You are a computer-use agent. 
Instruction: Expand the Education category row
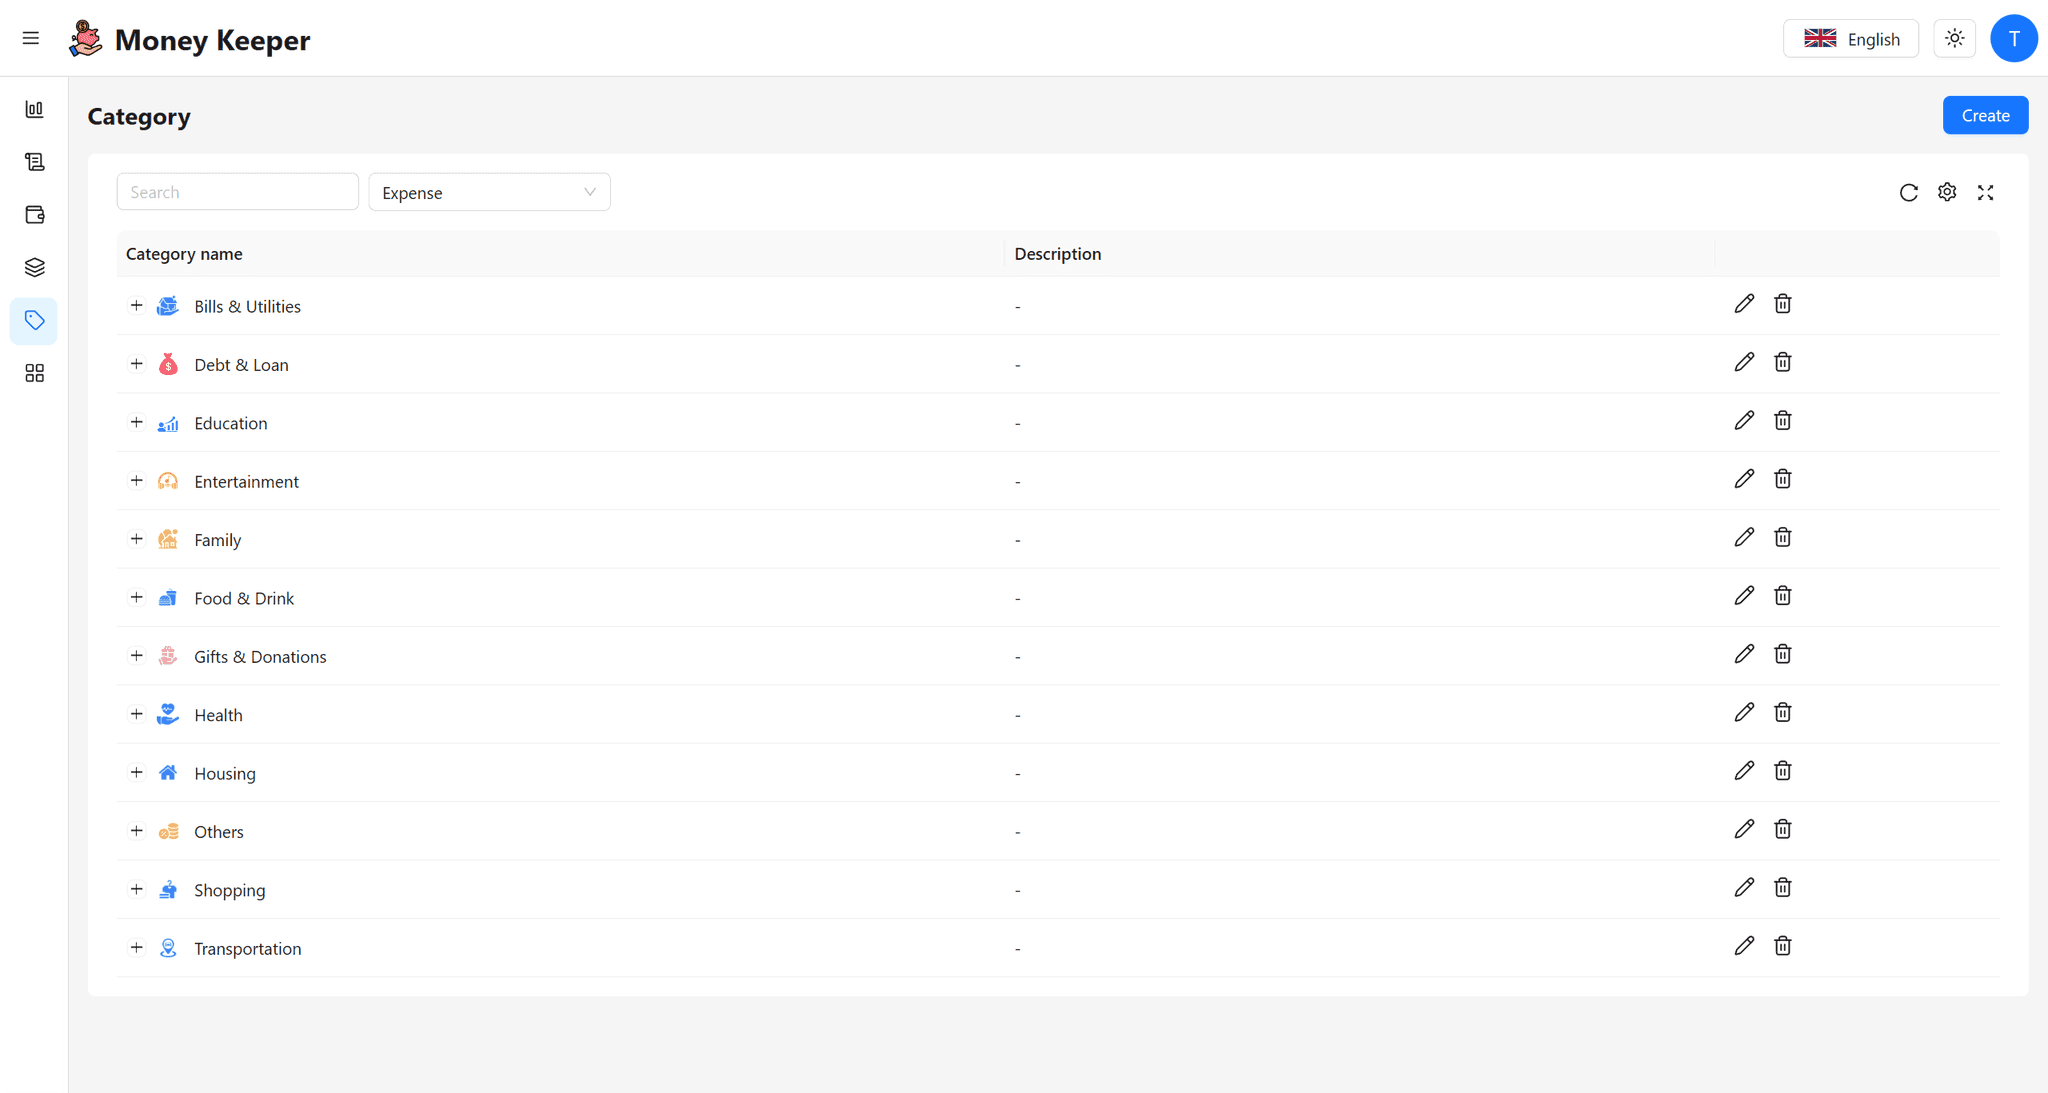tap(137, 422)
